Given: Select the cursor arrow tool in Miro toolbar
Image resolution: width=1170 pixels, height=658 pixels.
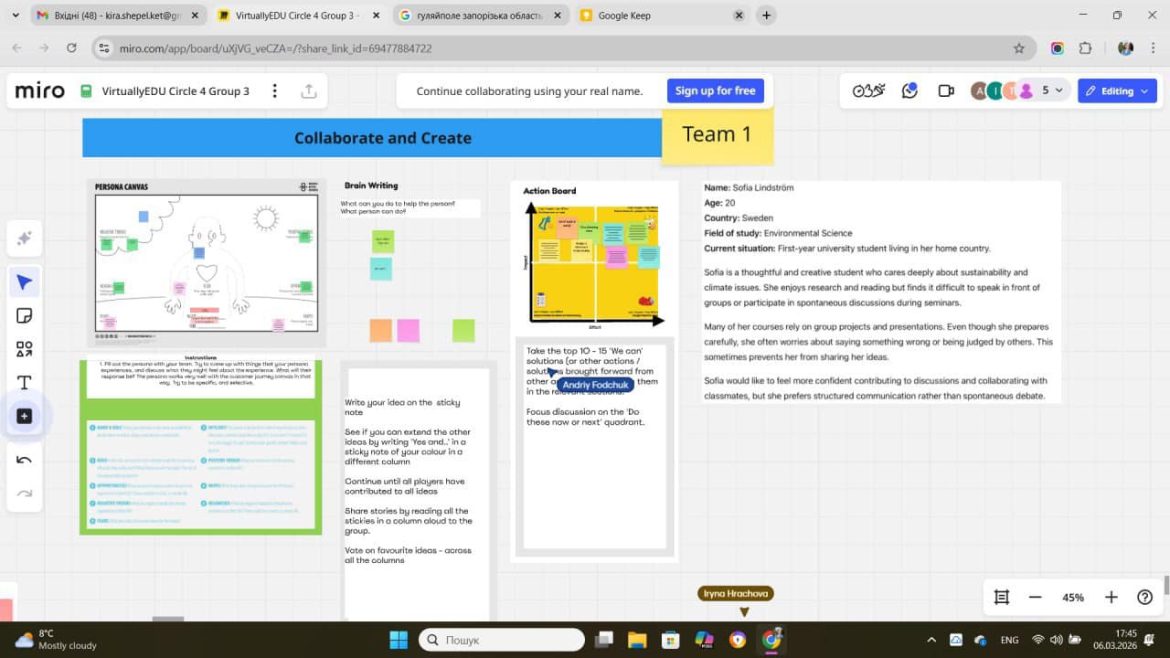Looking at the screenshot, I should [25, 282].
